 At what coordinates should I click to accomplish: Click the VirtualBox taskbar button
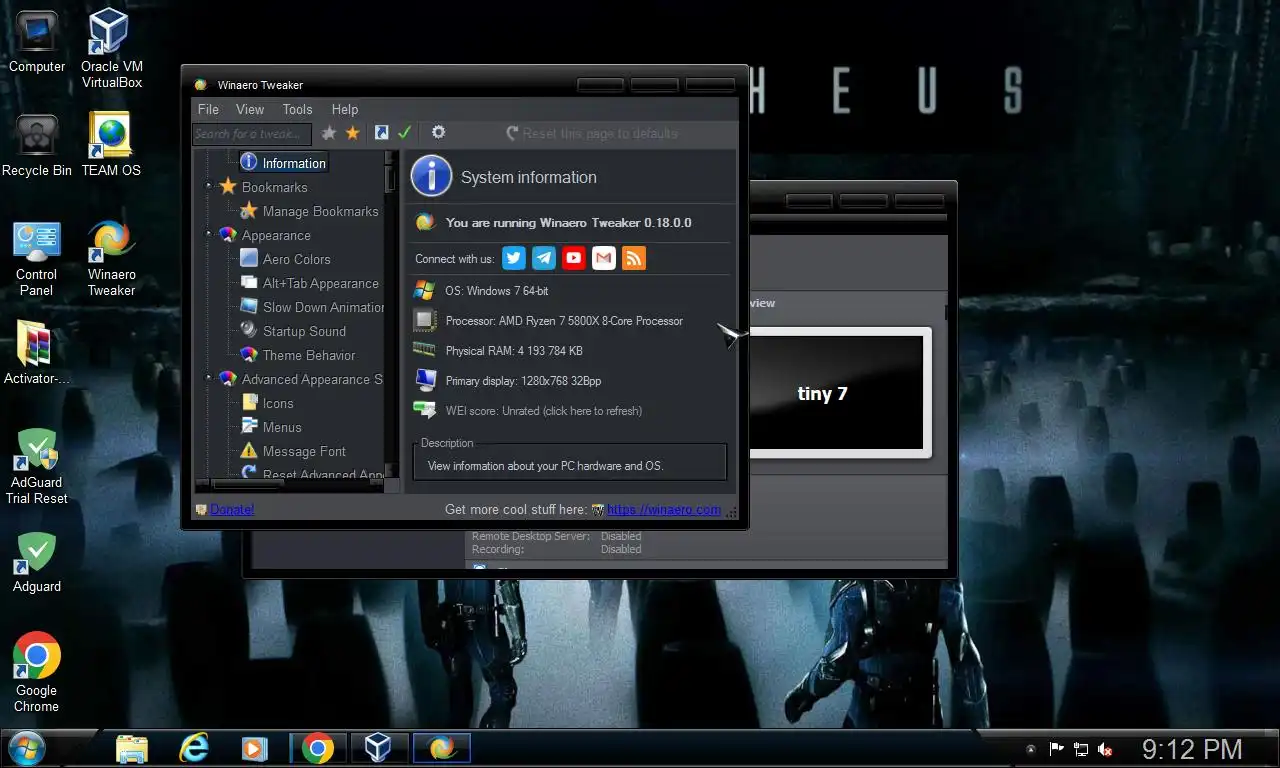click(380, 748)
